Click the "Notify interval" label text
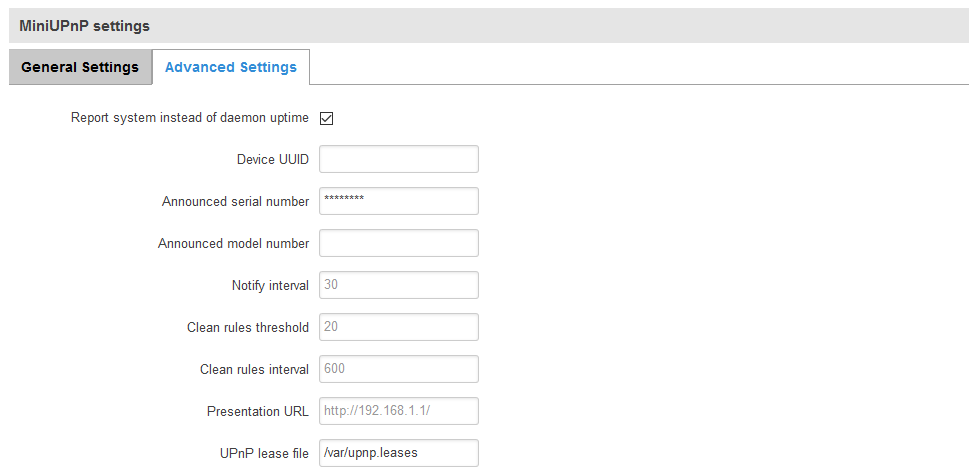Screen dimensions: 979x476 pos(270,286)
